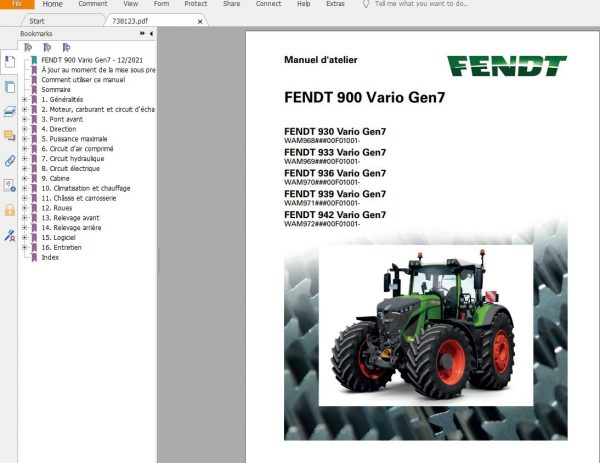The height and width of the screenshot is (463, 600).
Task: Click bookmark text '15. Logiciel'
Action: point(59,238)
